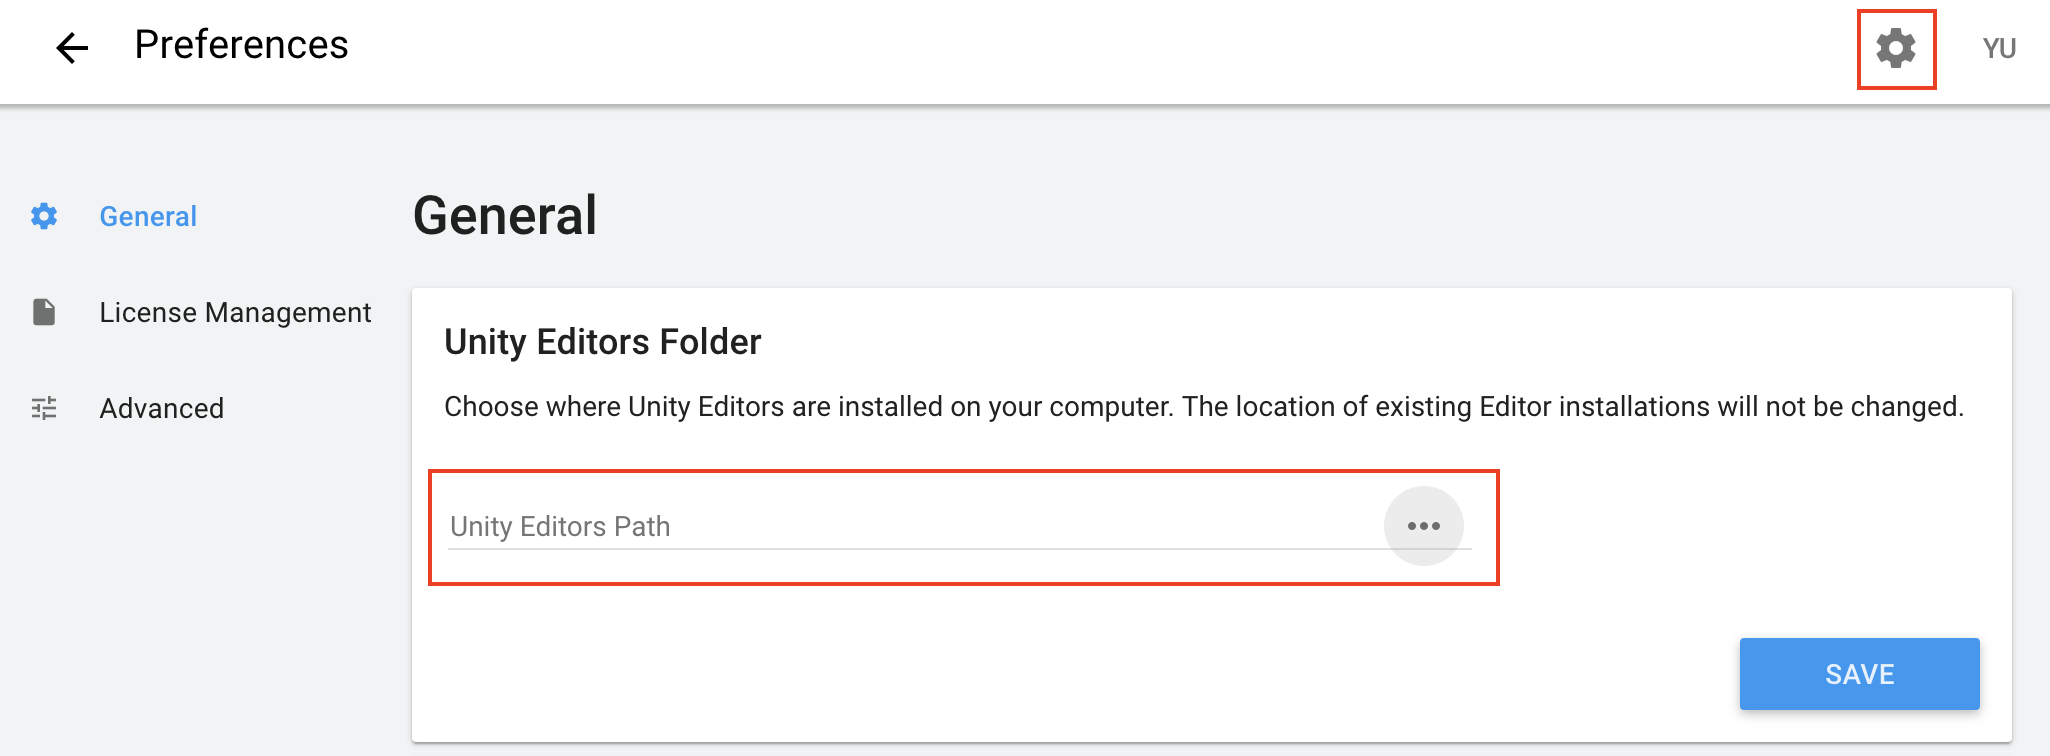Open the Advanced preferences section
Screen dimensions: 2050x756
tap(162, 408)
